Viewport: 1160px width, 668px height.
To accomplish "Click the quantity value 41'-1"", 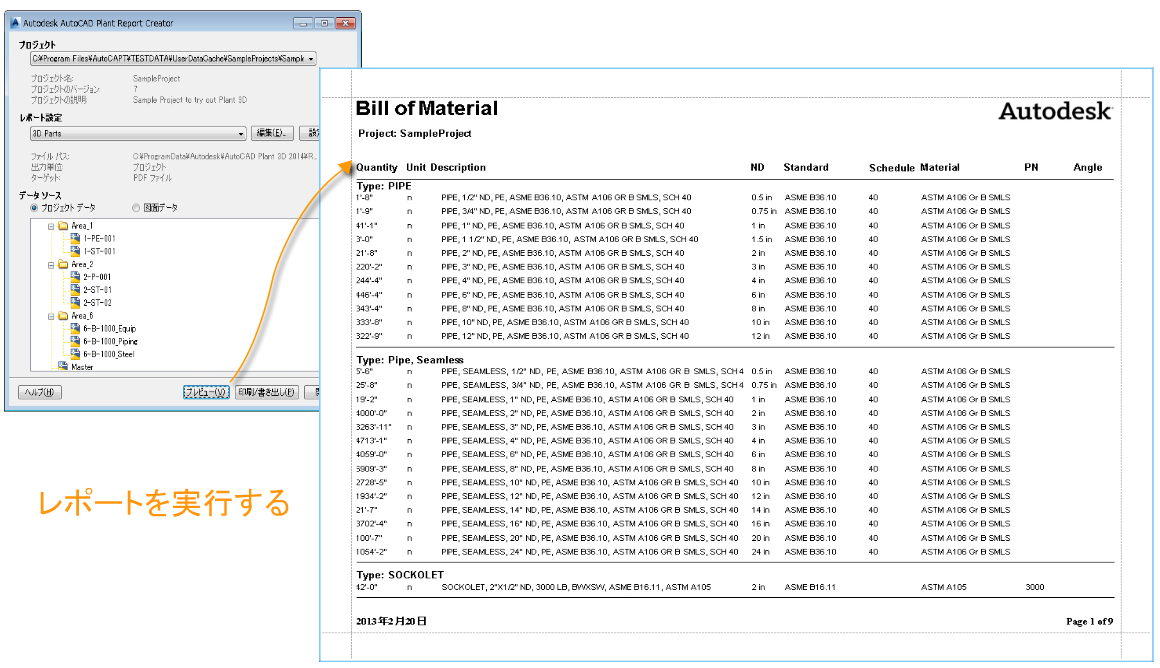I will [367, 226].
